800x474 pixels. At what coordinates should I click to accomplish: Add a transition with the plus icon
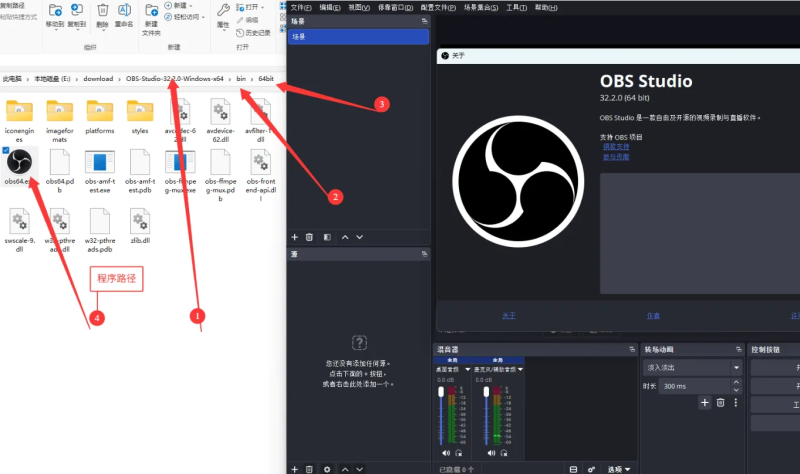pyautogui.click(x=705, y=403)
